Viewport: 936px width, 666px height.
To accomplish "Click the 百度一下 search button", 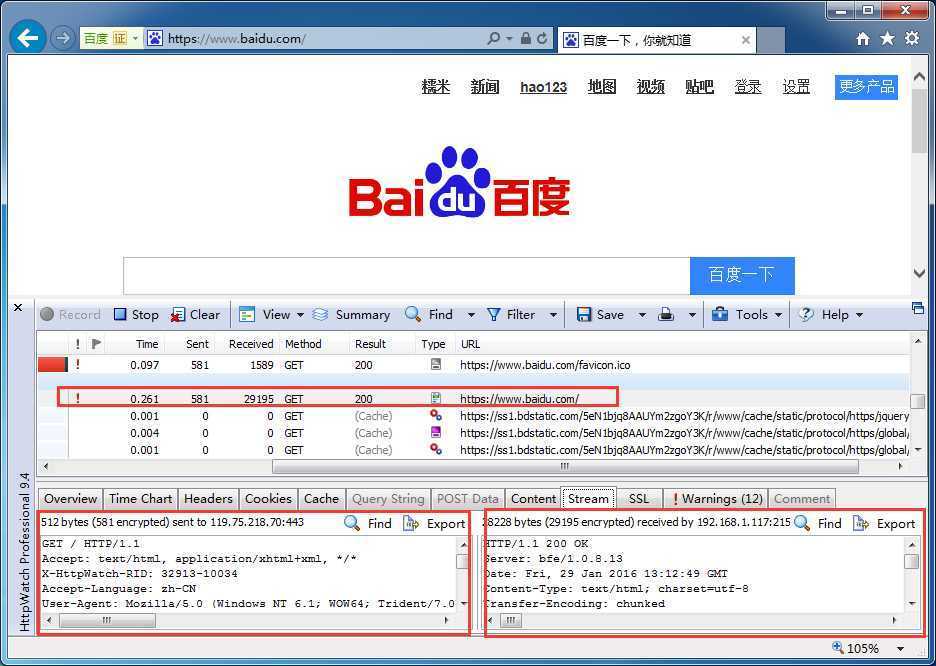I will 742,276.
